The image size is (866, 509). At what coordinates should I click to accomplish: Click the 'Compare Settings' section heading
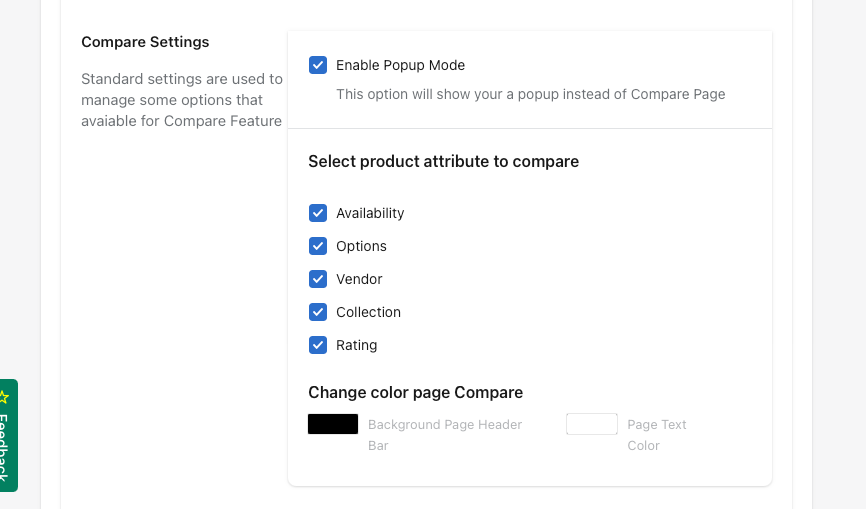point(145,42)
